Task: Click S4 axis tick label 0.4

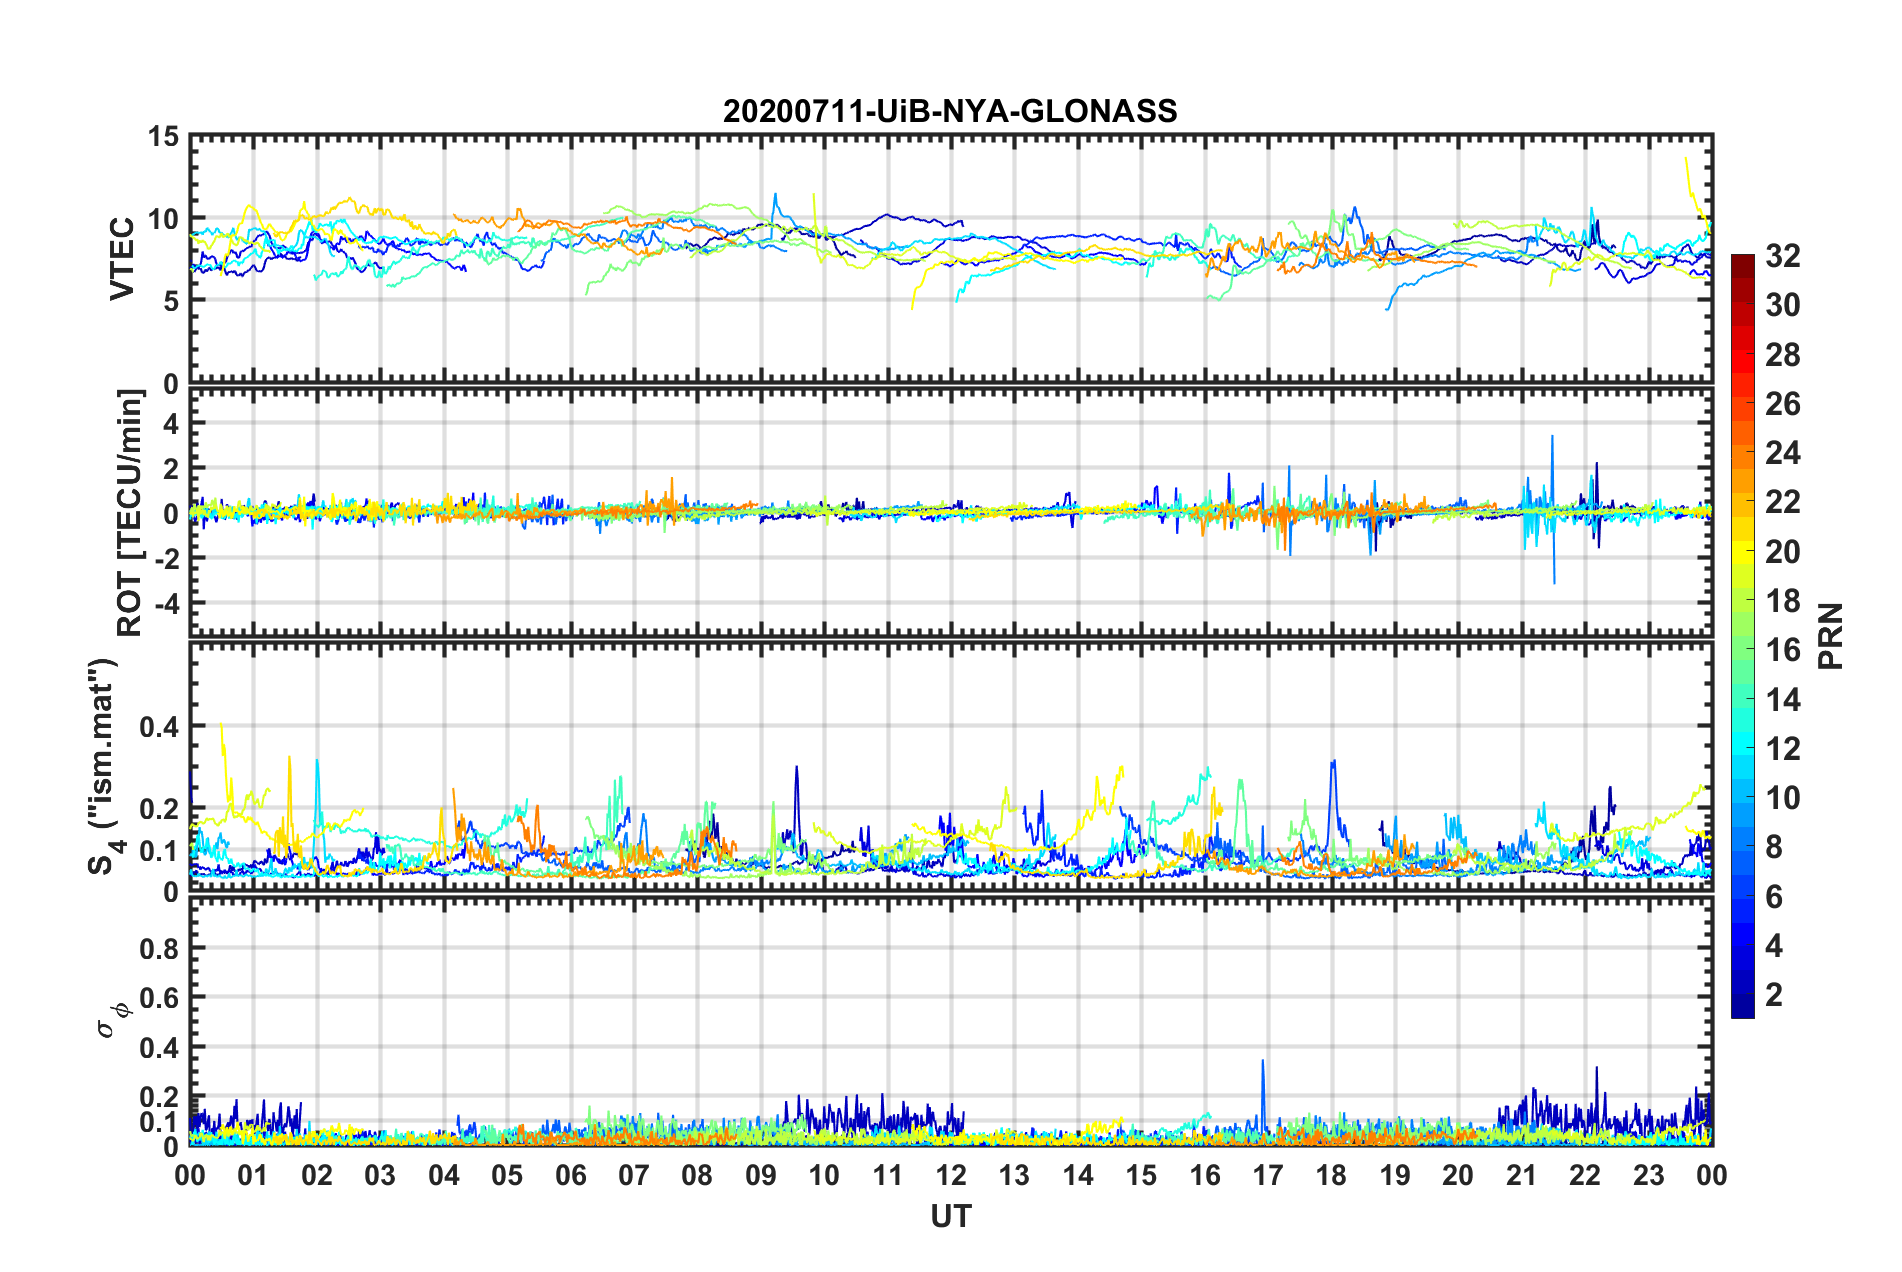Action: pyautogui.click(x=159, y=727)
